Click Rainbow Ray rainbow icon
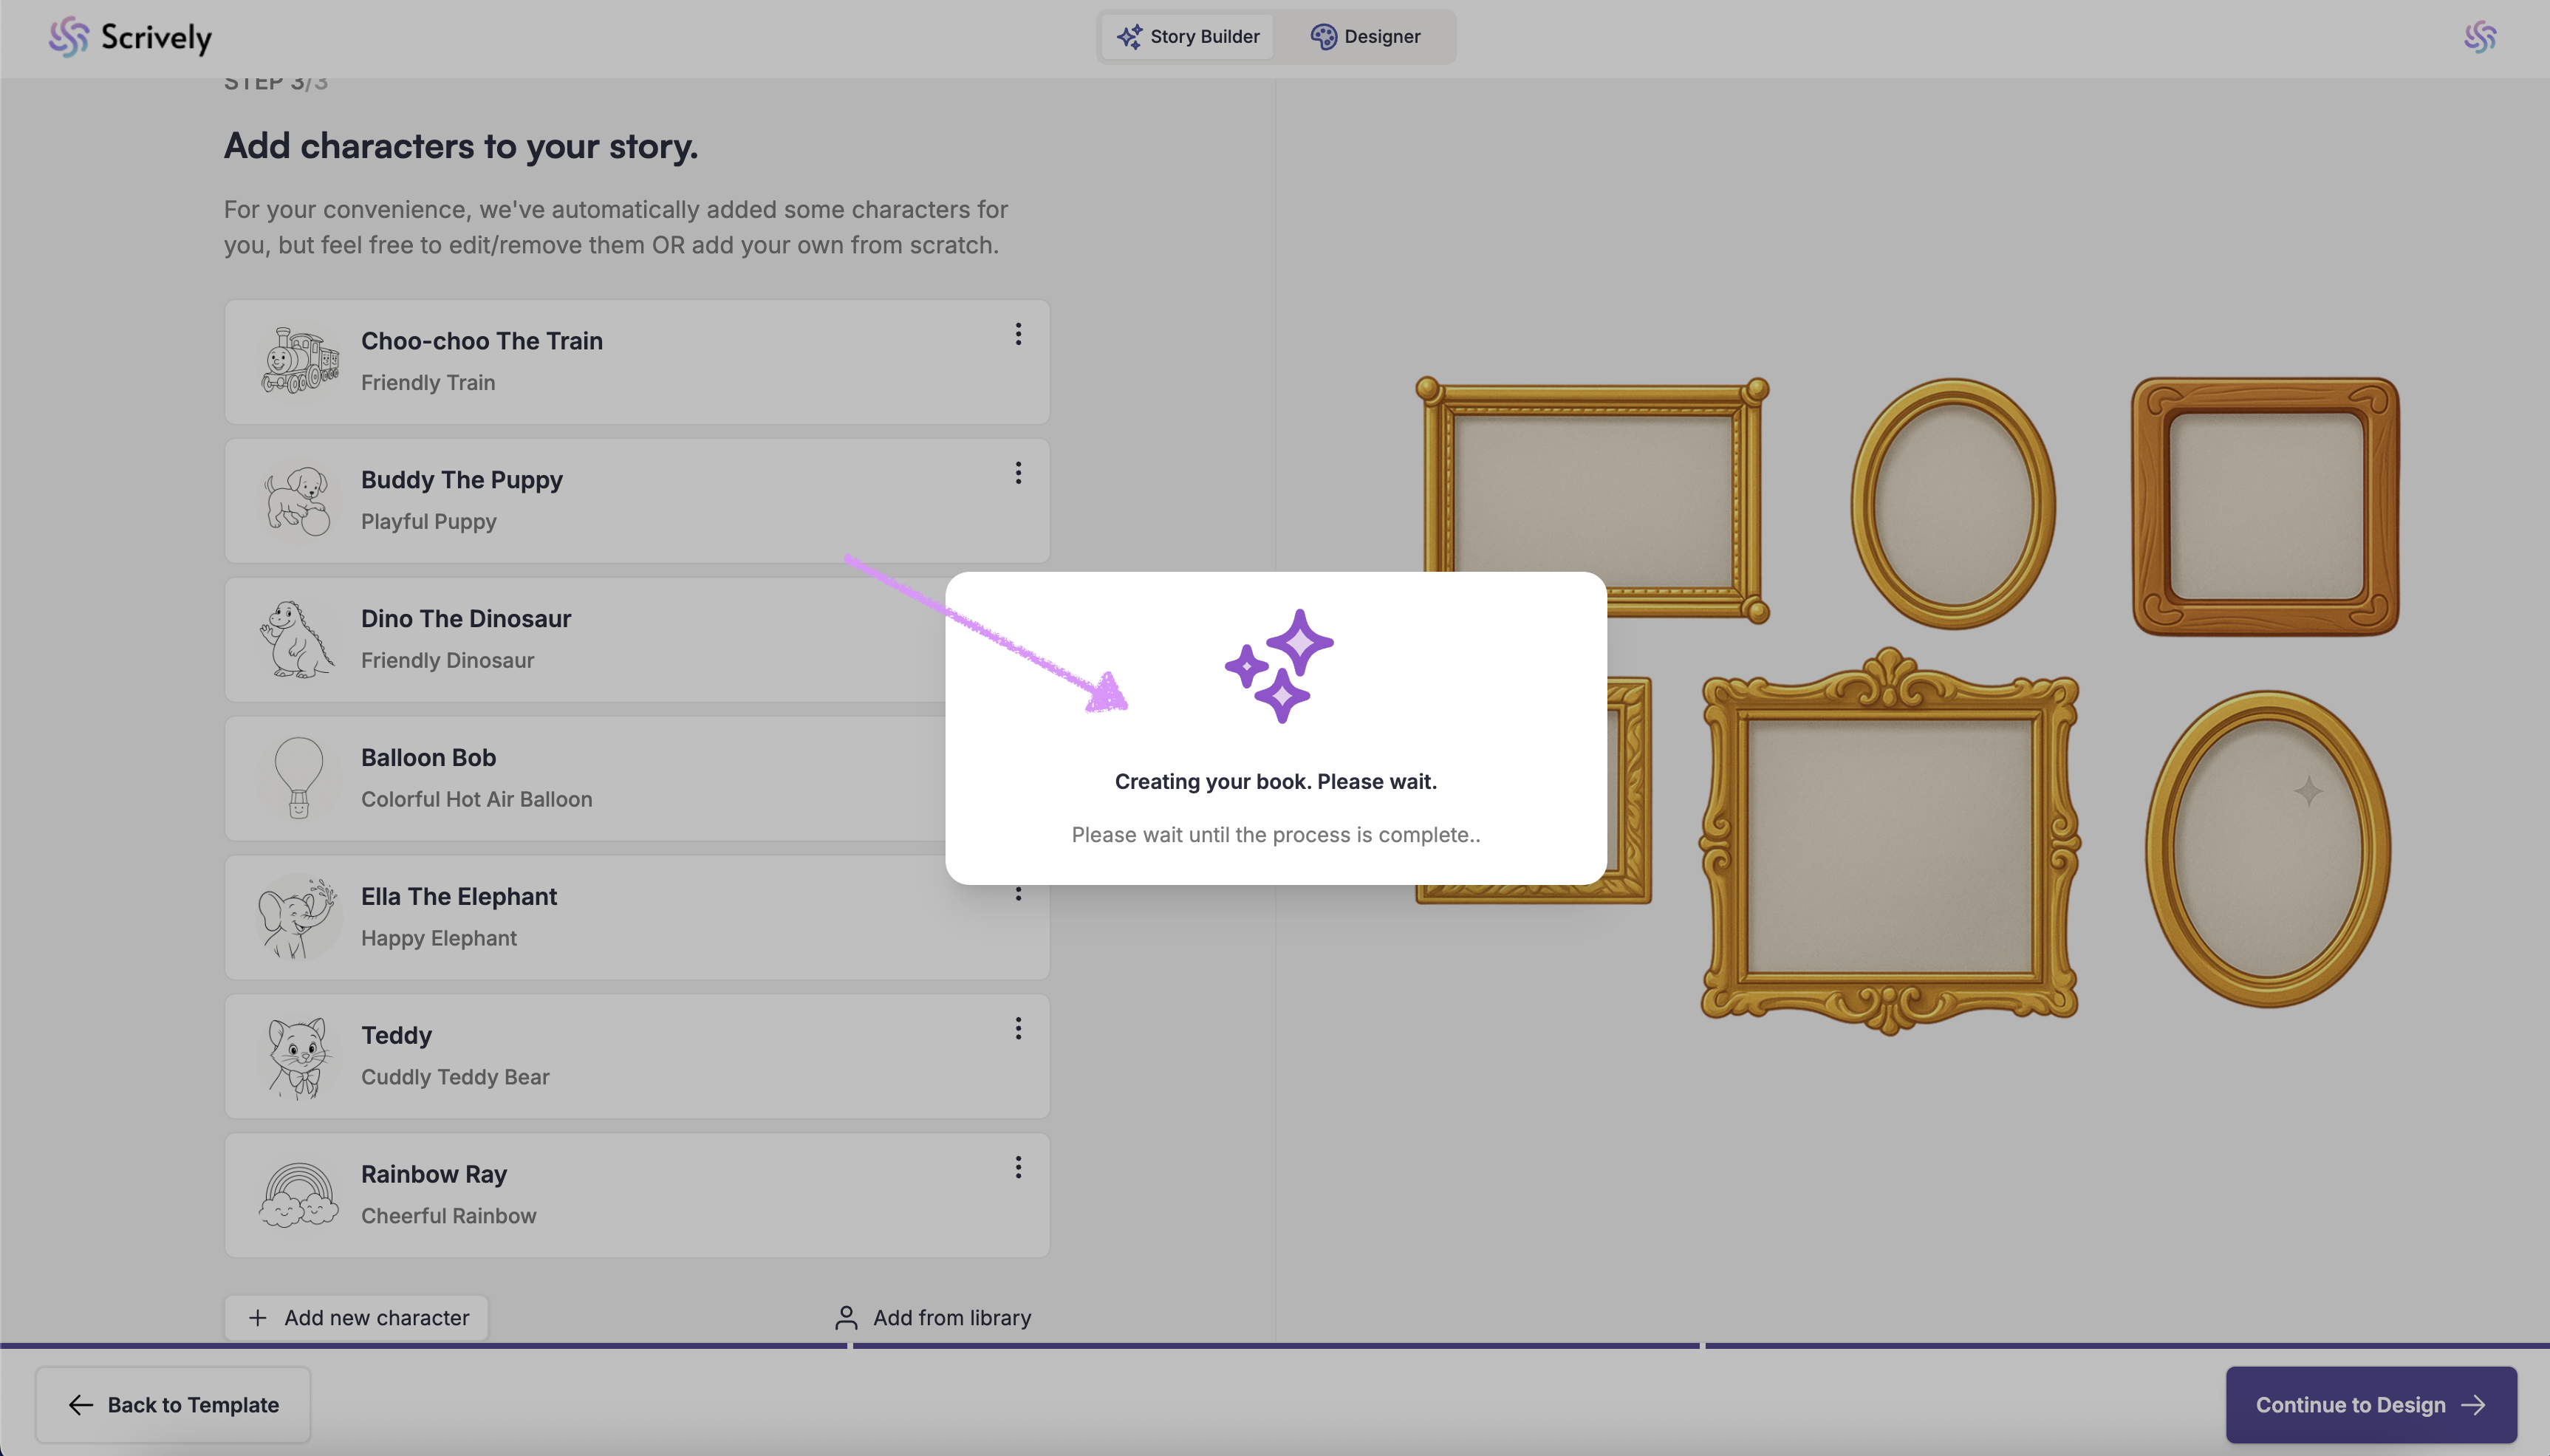The height and width of the screenshot is (1456, 2550). click(x=299, y=1195)
